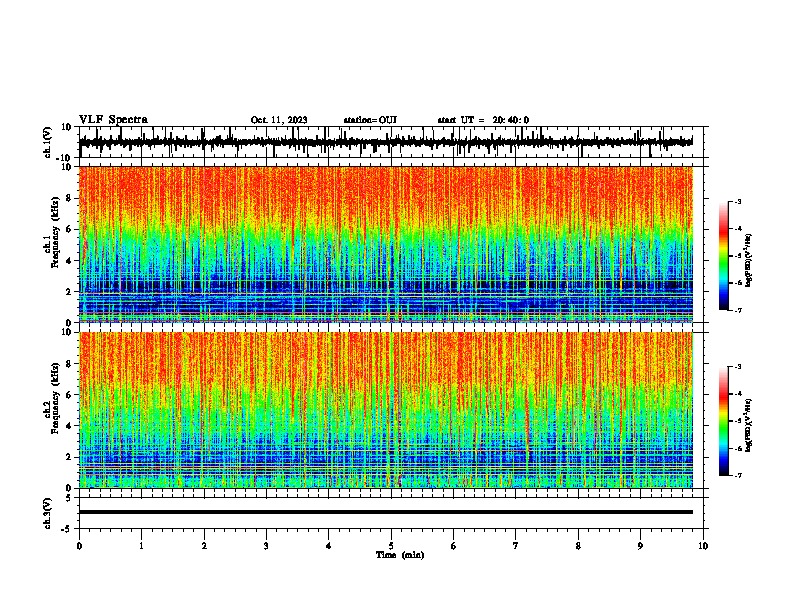
Task: Click the "6" kHz tick on ch.2 frequency axis
Action: pyautogui.click(x=69, y=395)
